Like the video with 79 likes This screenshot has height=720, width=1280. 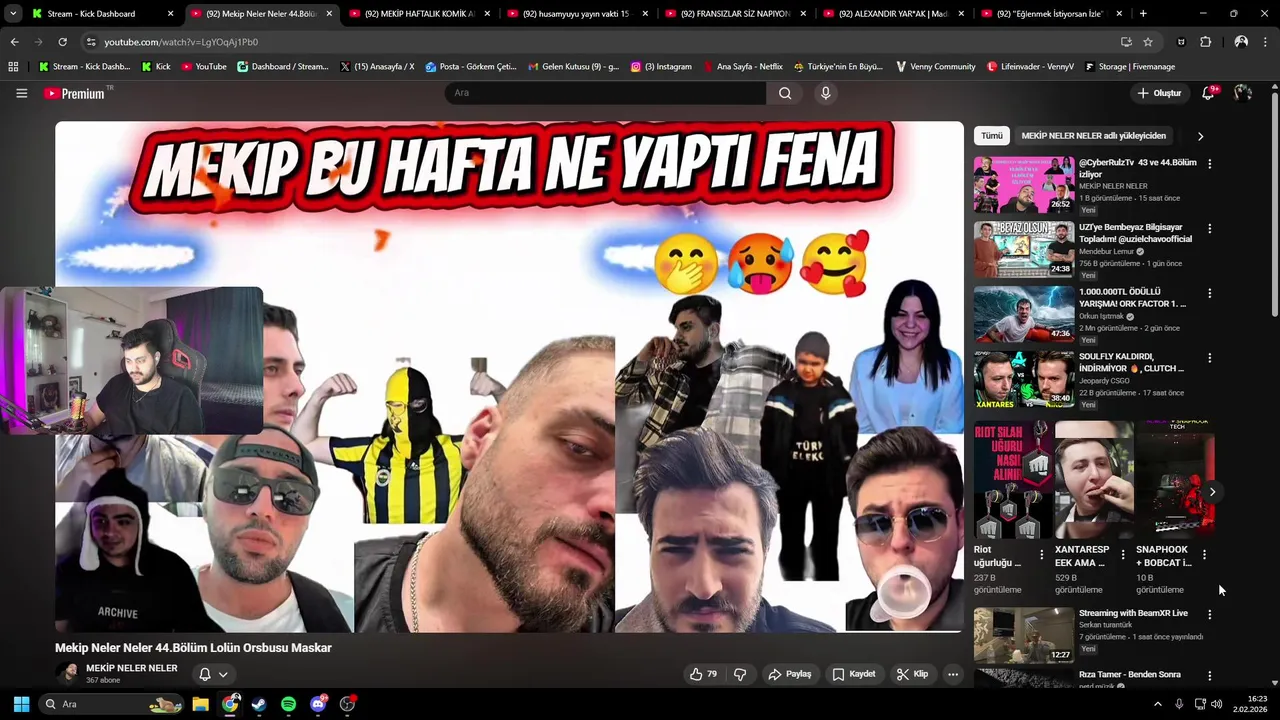704,674
